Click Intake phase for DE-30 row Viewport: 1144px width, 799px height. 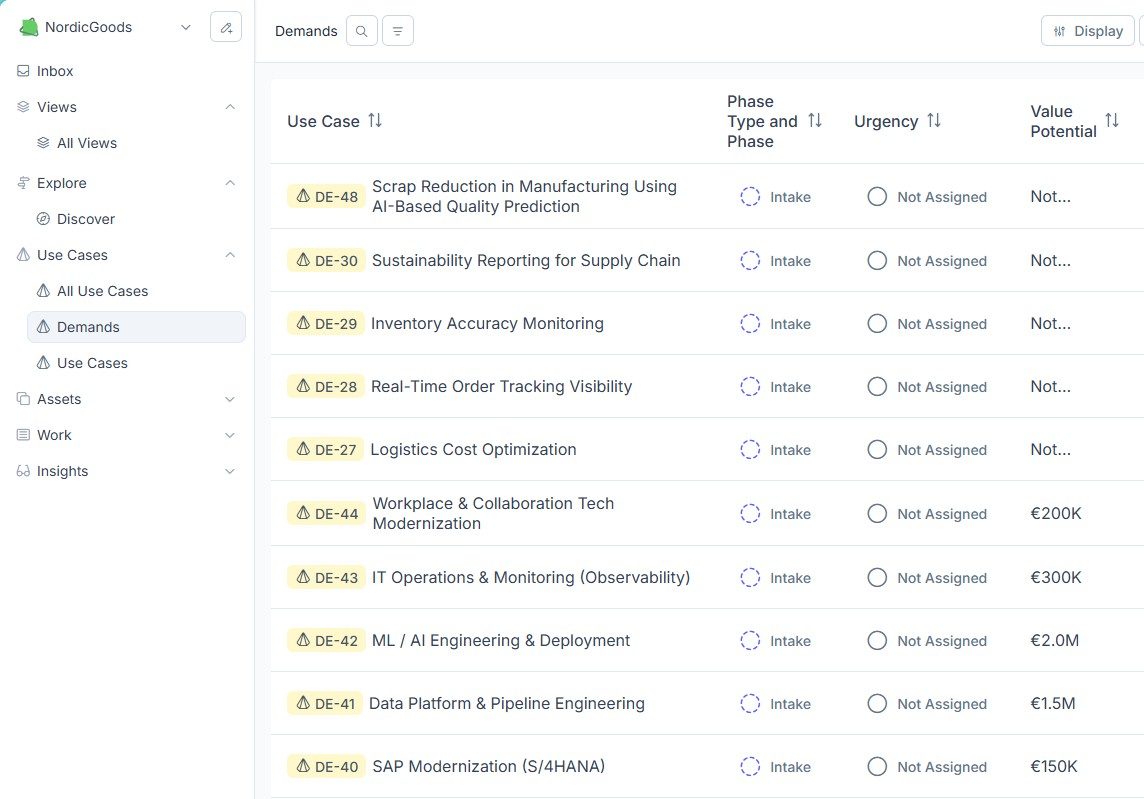click(776, 260)
